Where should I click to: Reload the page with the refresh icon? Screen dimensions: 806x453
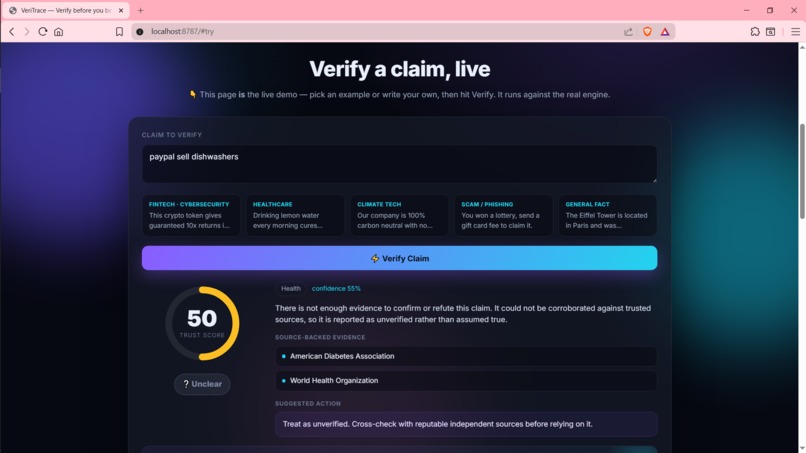pos(43,32)
